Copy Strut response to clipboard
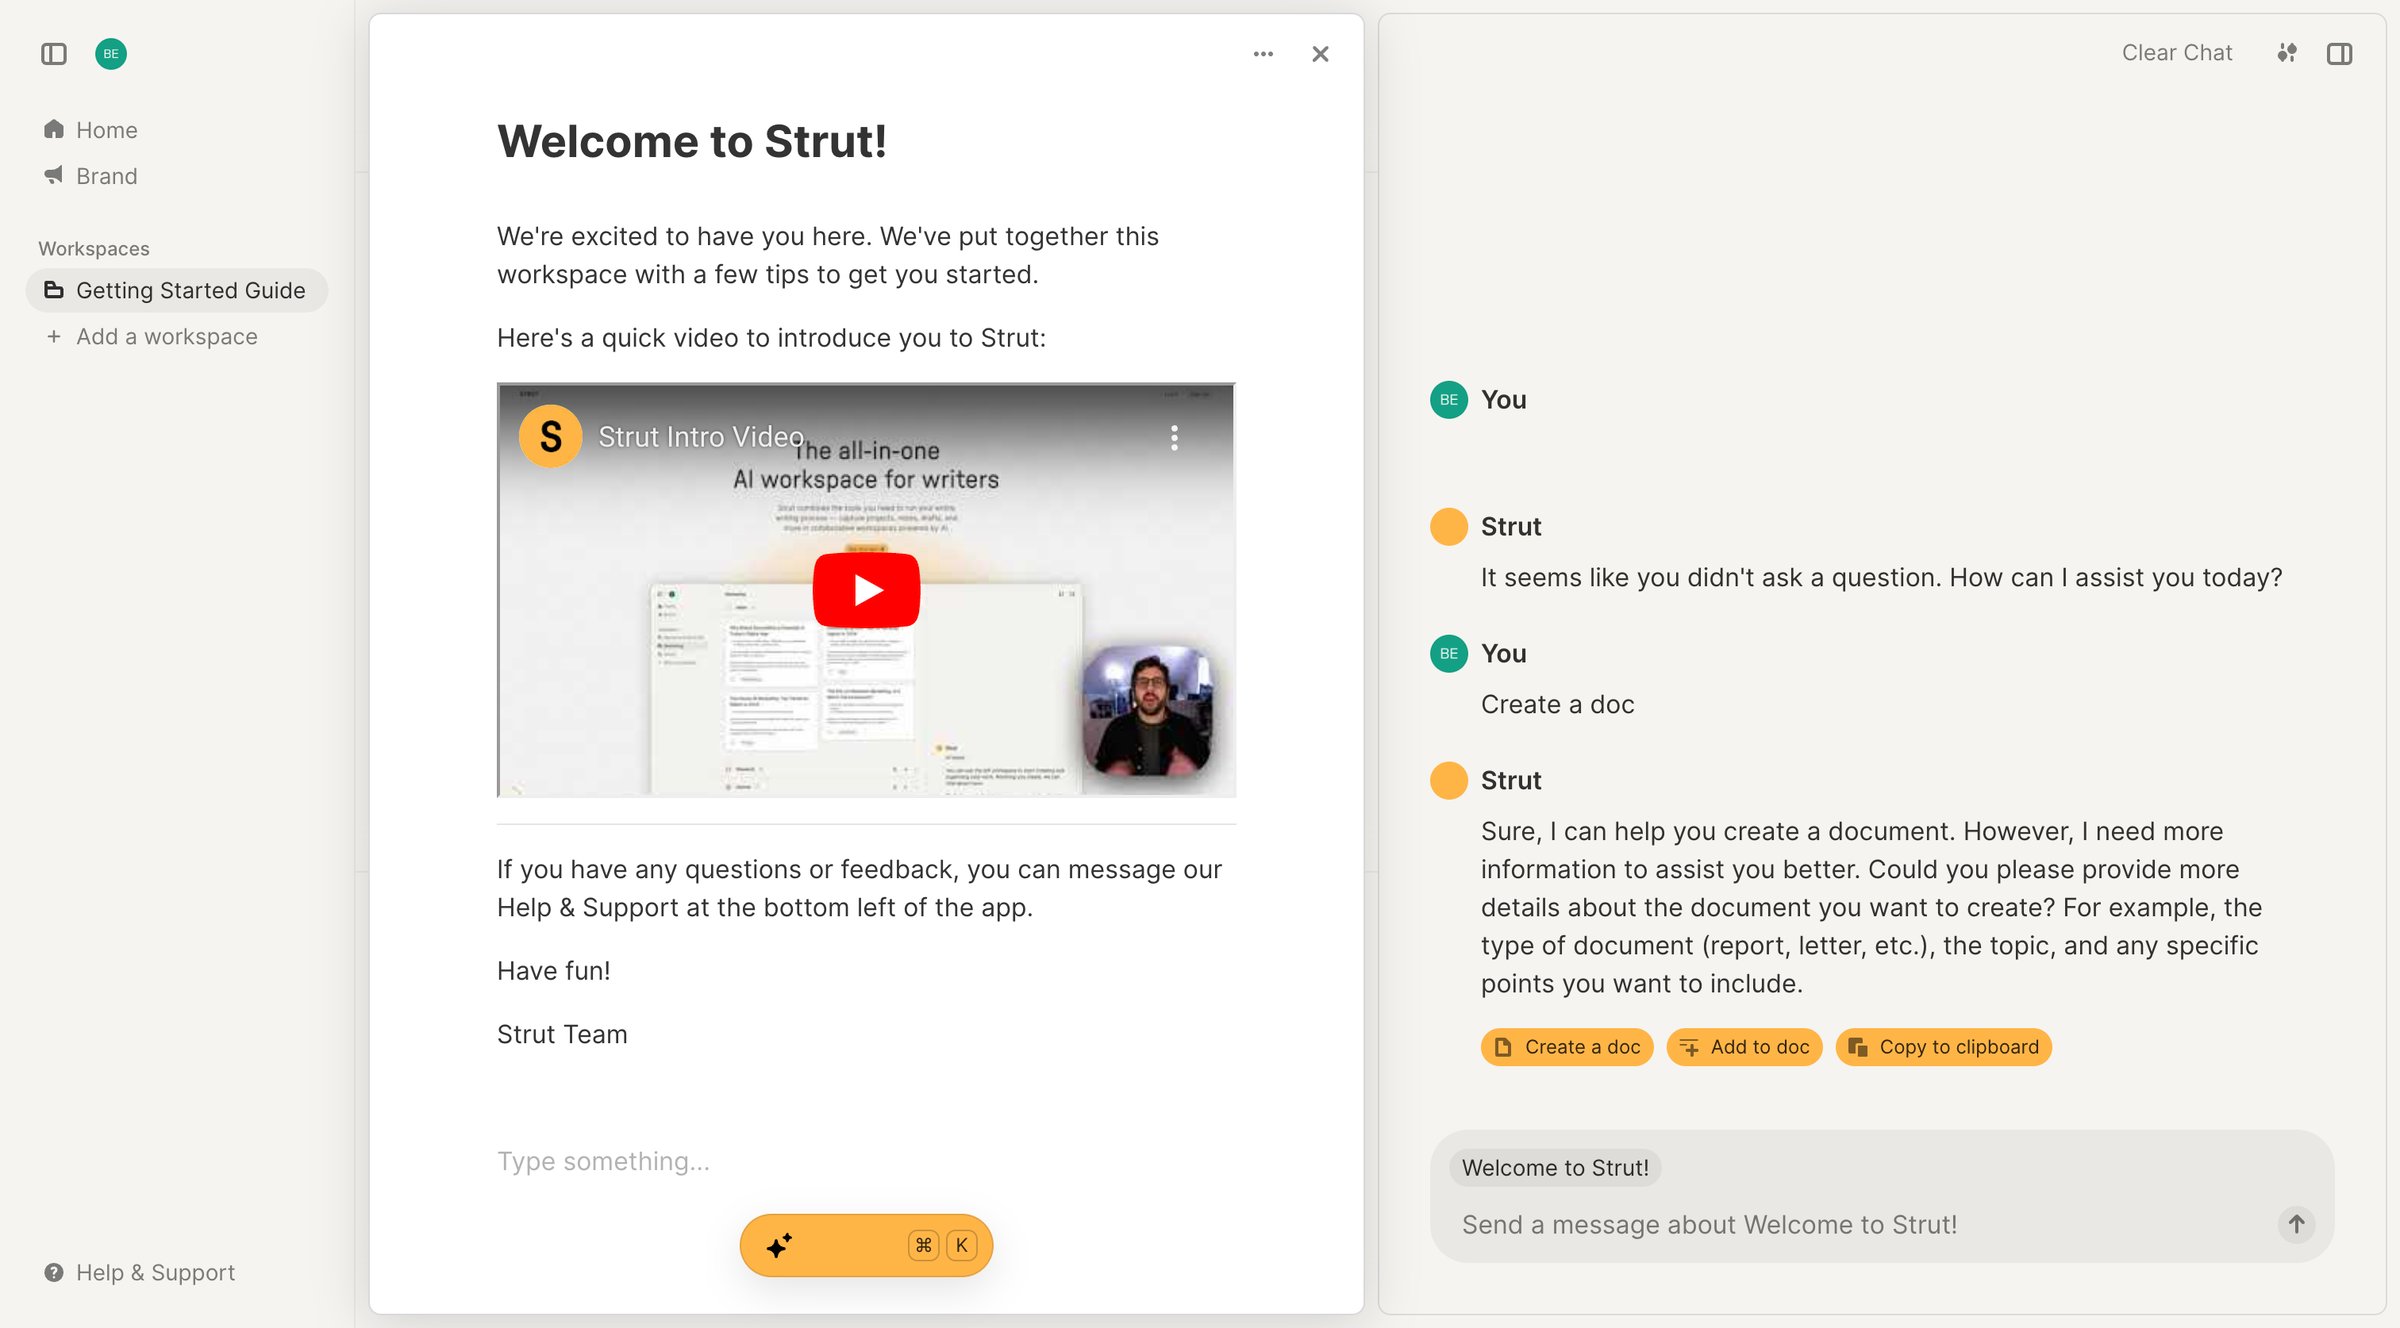 (1944, 1047)
